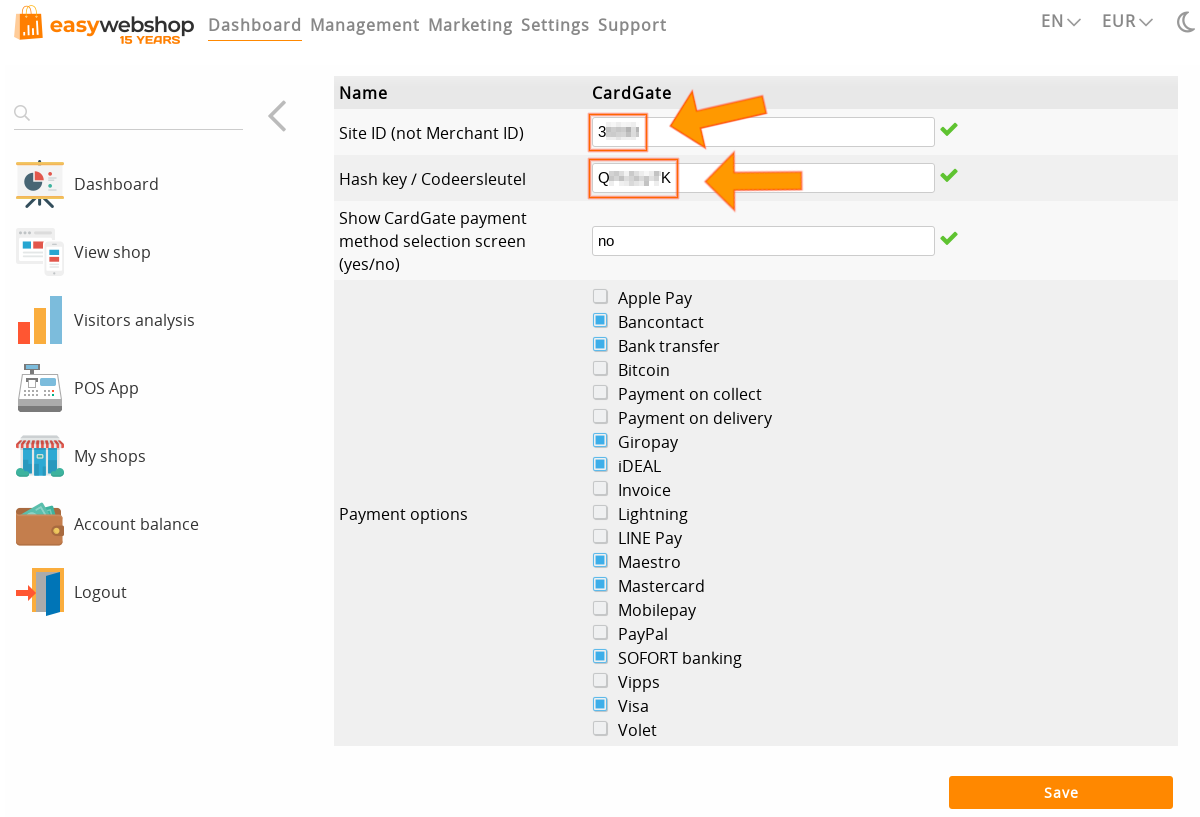Open My shops via the storefront icon
Image resolution: width=1200 pixels, height=817 pixels.
click(38, 455)
